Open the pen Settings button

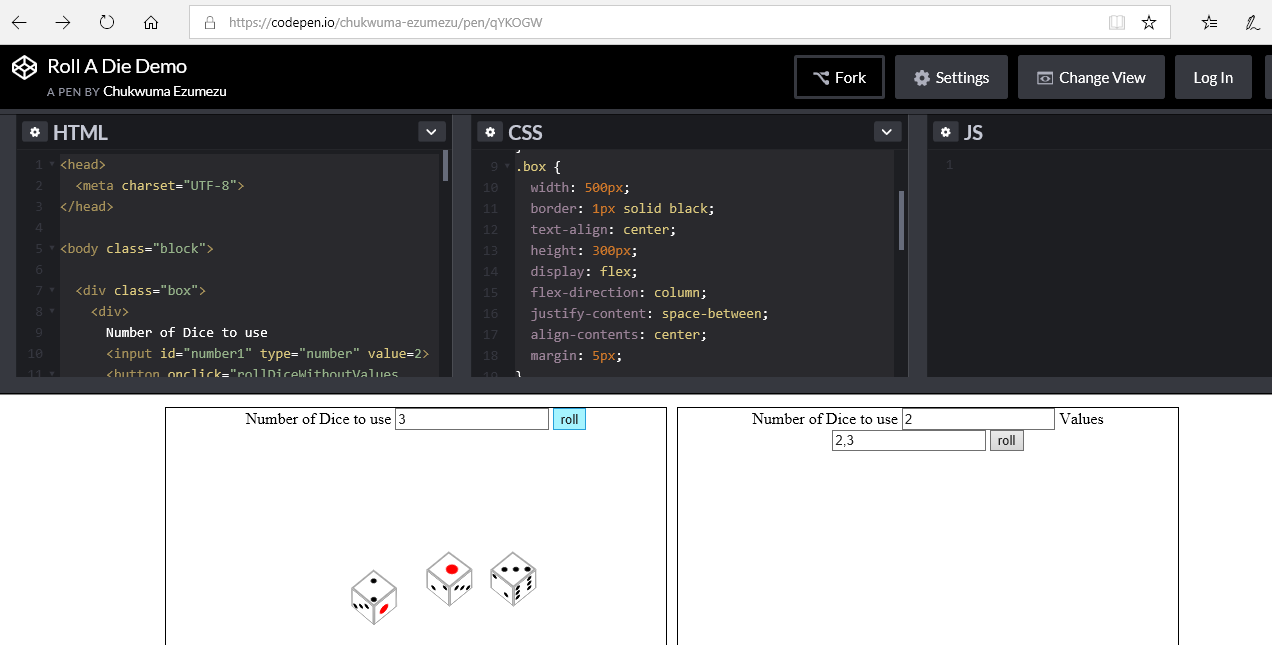(951, 78)
